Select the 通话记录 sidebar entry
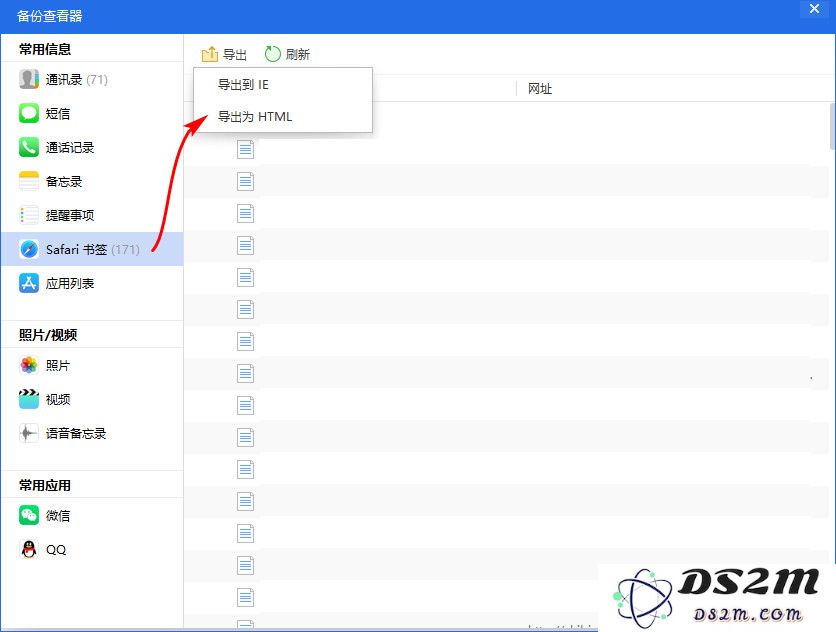Image resolution: width=836 pixels, height=632 pixels. tap(92, 147)
